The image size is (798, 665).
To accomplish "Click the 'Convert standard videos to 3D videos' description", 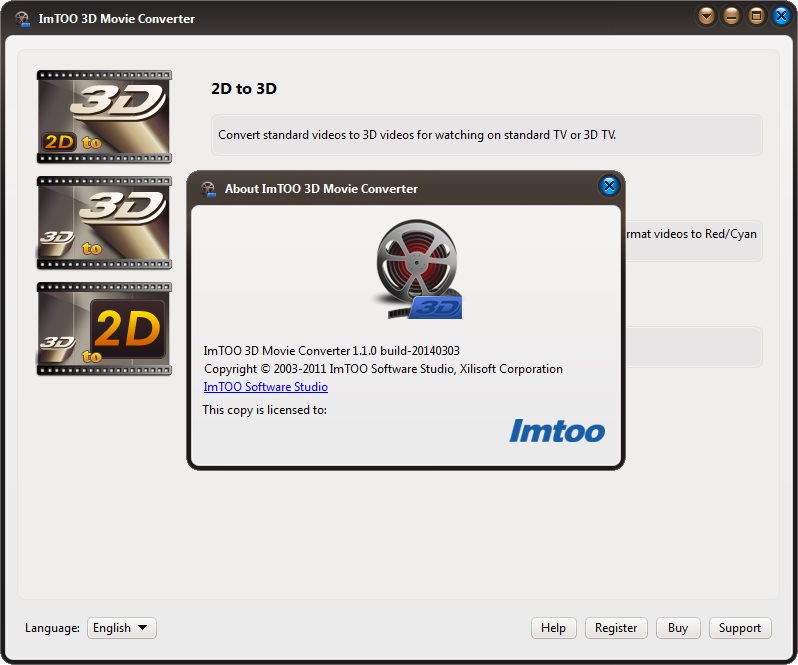I will click(x=417, y=135).
